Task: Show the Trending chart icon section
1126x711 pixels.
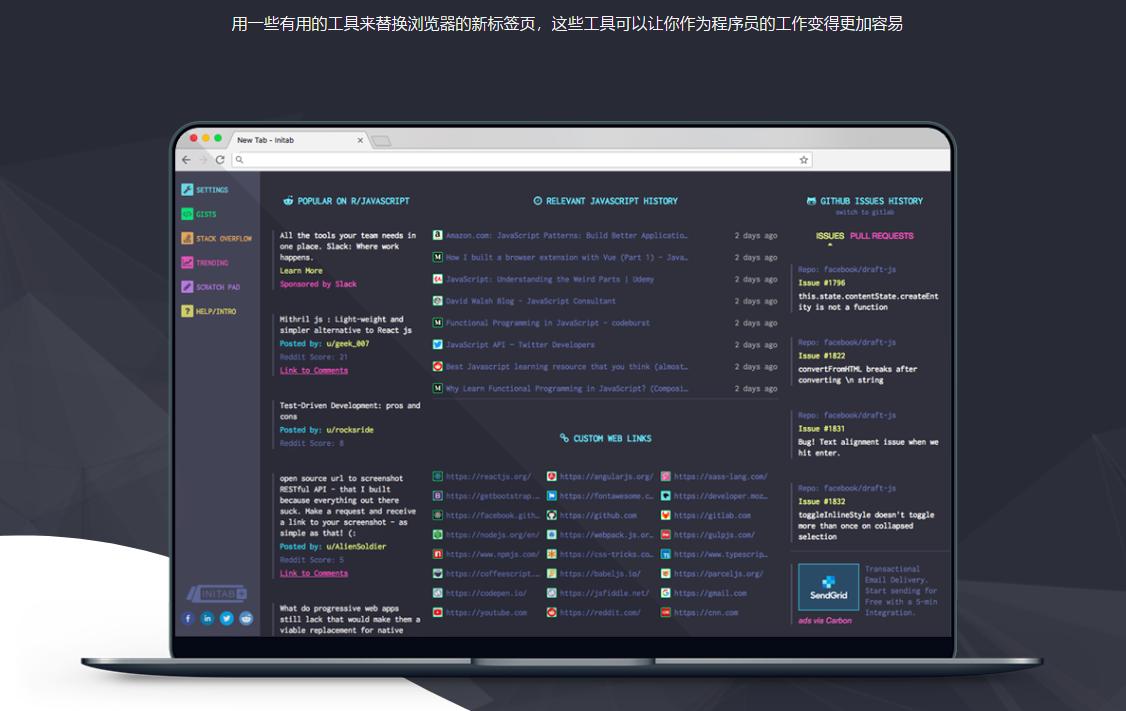Action: [187, 263]
